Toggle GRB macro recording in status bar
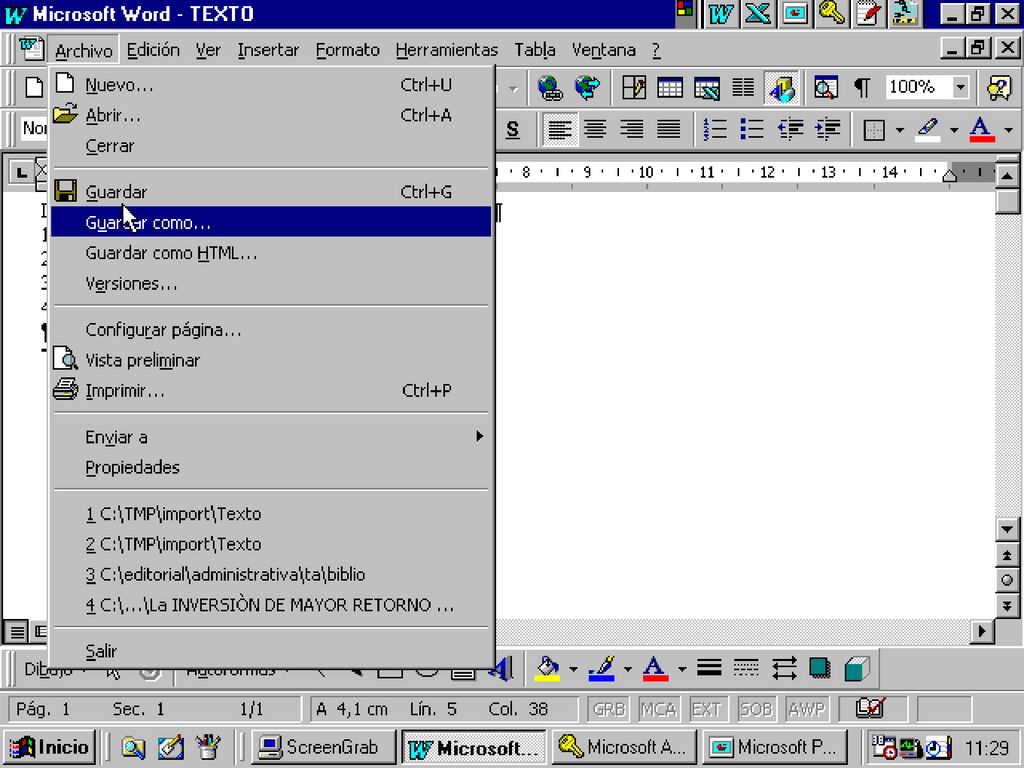This screenshot has width=1024, height=768. pyautogui.click(x=609, y=709)
